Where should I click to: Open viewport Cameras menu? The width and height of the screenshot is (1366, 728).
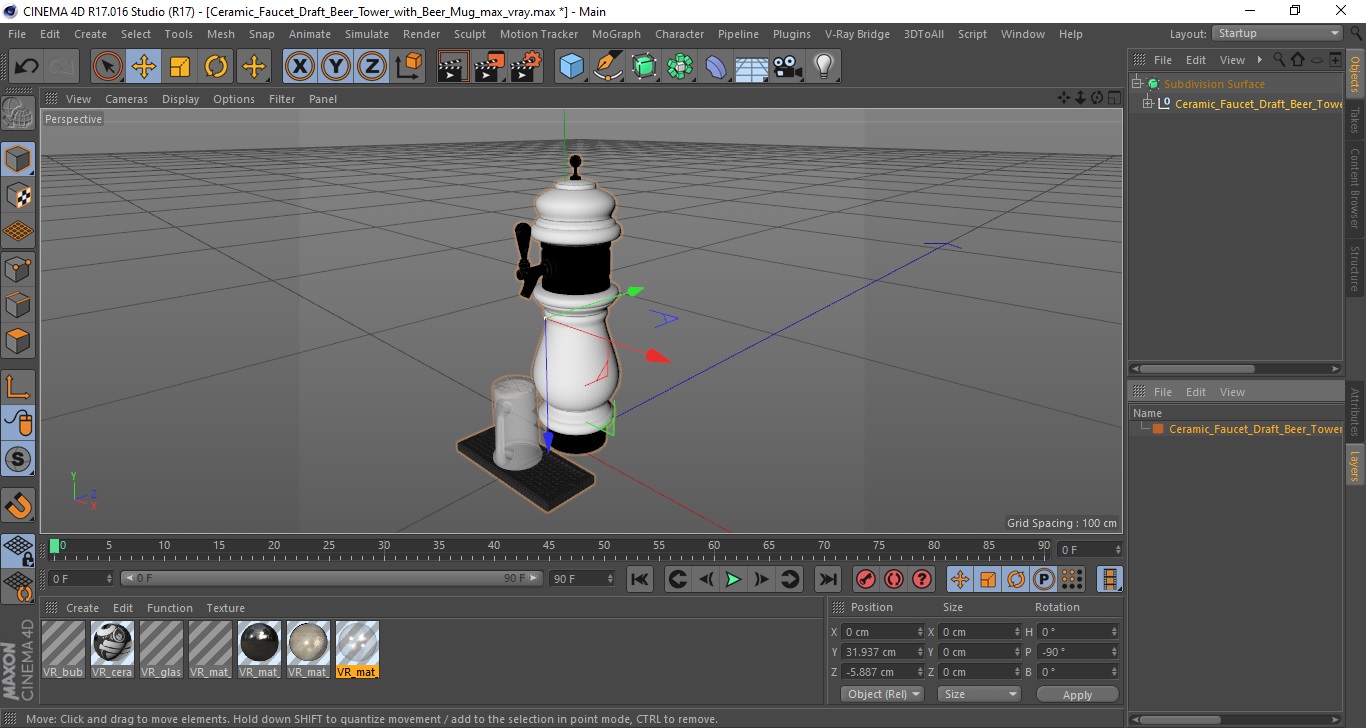[126, 99]
